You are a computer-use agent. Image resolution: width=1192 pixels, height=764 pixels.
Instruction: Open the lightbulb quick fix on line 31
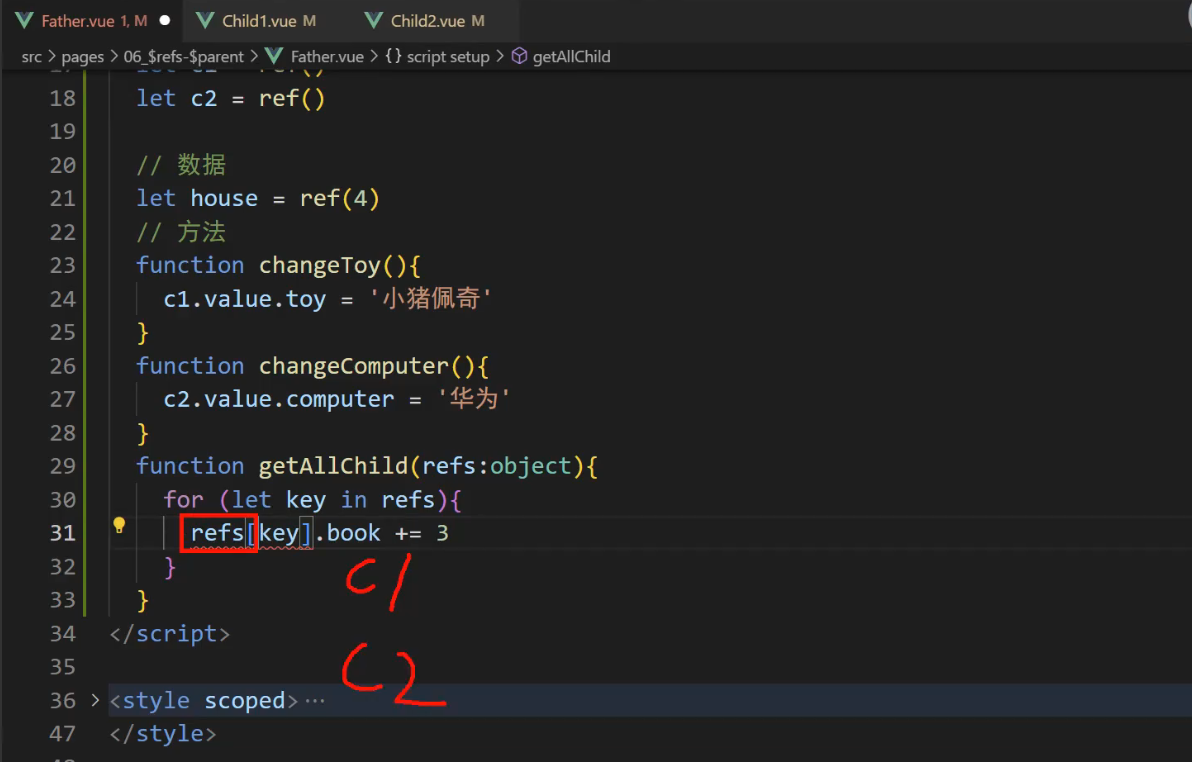point(119,525)
